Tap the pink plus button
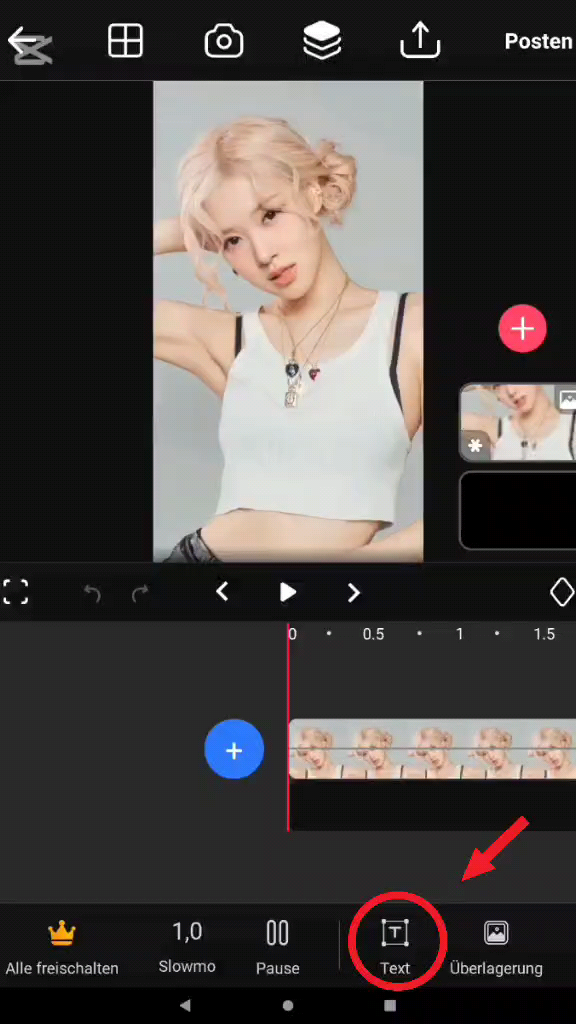The width and height of the screenshot is (576, 1024). click(522, 328)
